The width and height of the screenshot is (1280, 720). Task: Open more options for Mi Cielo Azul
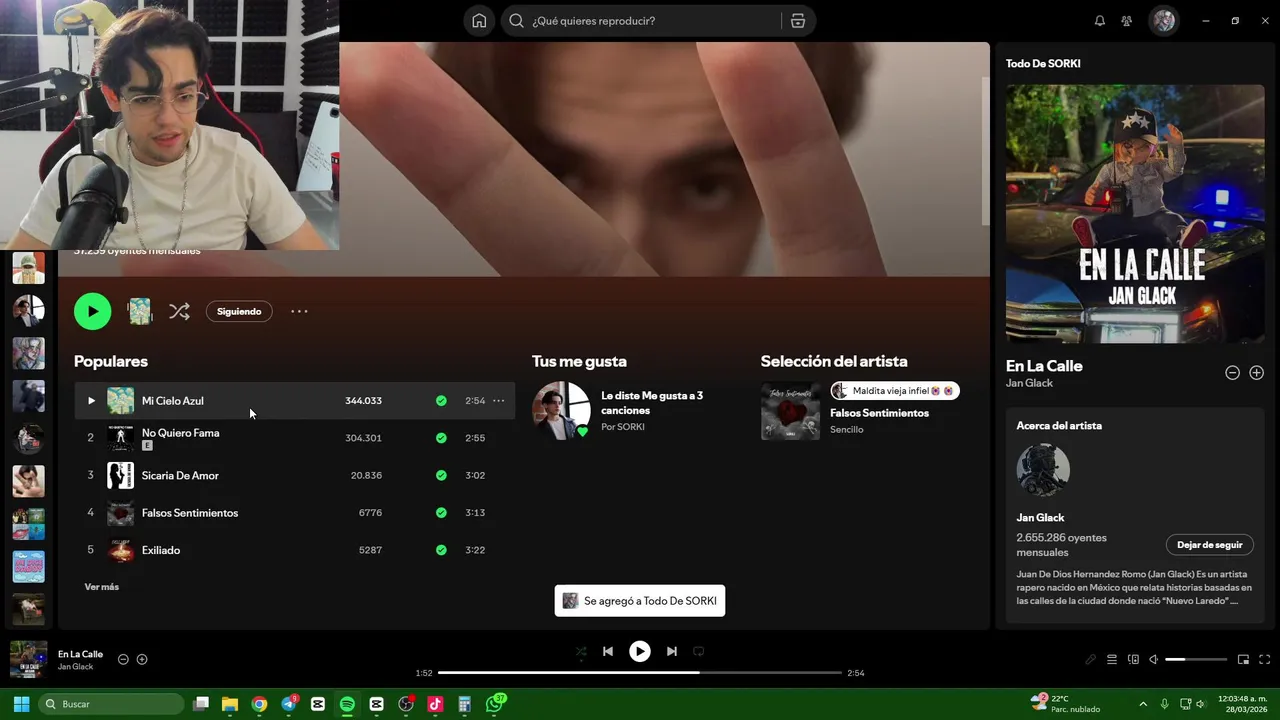[x=499, y=401]
